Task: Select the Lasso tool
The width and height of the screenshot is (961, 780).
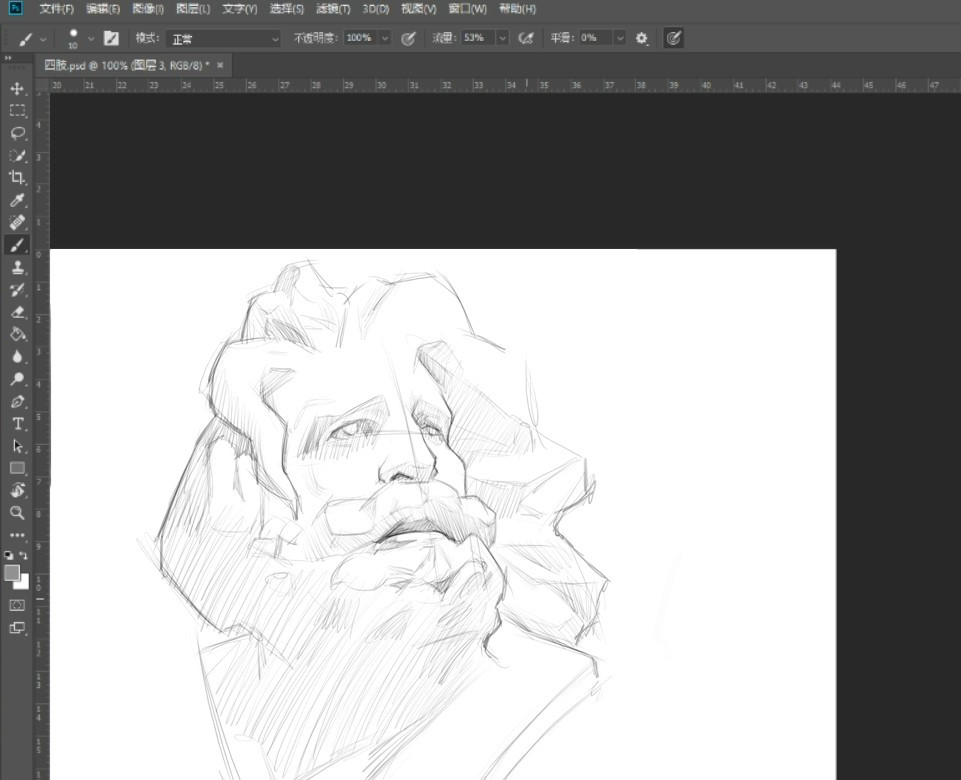Action: (x=17, y=133)
